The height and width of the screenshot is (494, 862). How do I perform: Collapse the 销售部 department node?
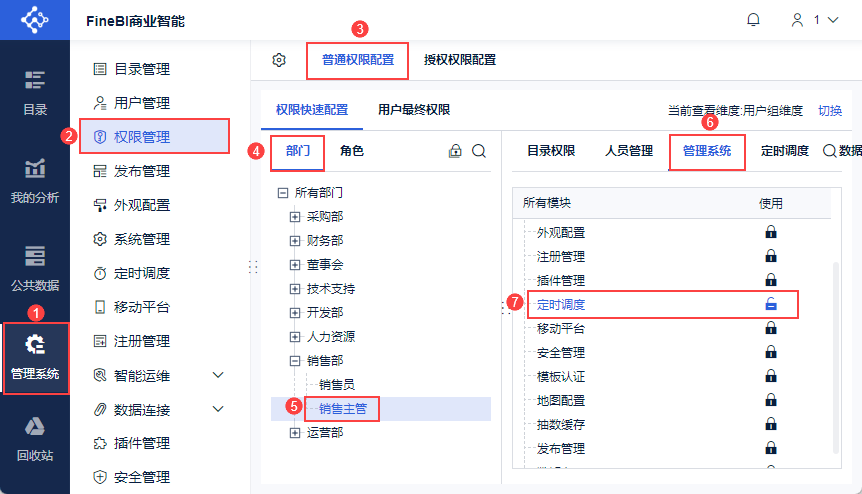click(x=295, y=360)
